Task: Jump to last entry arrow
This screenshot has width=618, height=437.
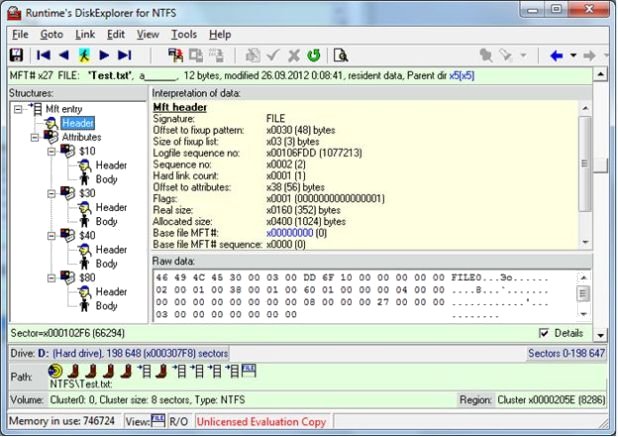Action: (x=125, y=56)
